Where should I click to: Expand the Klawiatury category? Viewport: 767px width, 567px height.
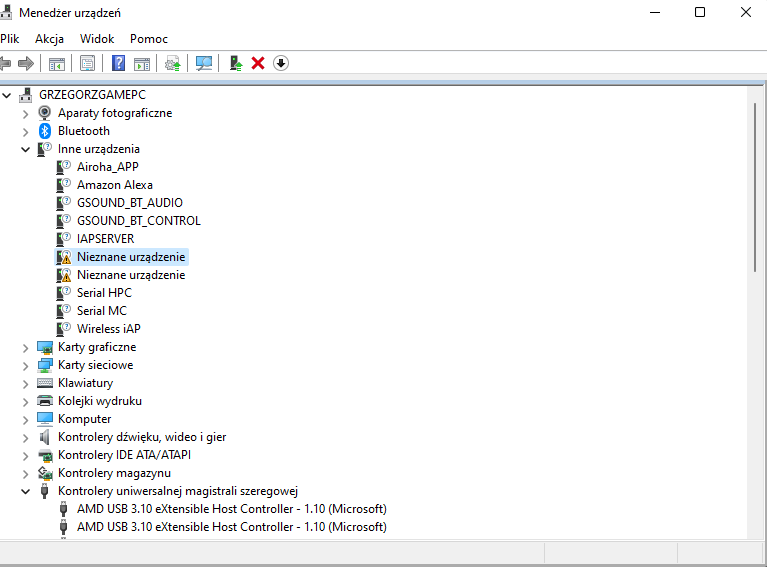(25, 384)
